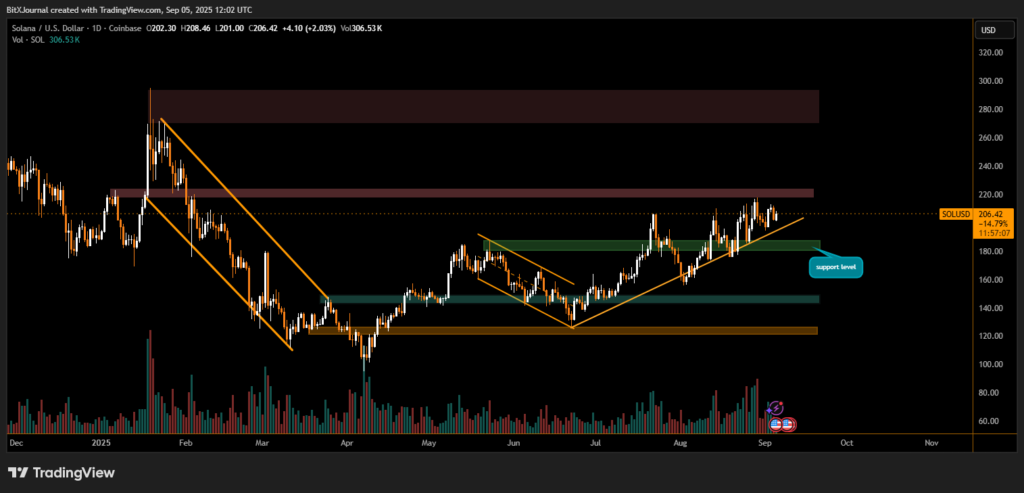Select the pink resistance zone near 220
1024x493 pixels.
pos(460,193)
